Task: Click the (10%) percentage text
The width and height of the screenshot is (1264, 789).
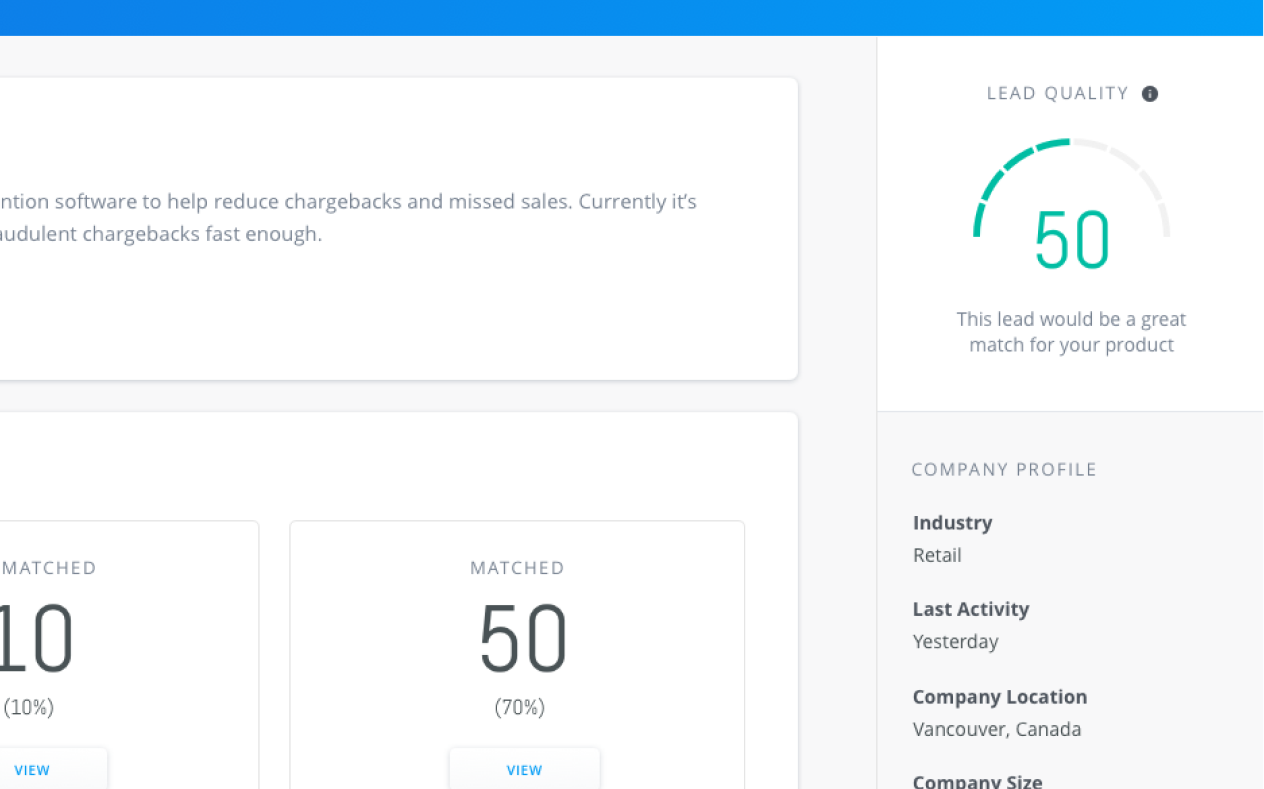Action: (x=28, y=708)
